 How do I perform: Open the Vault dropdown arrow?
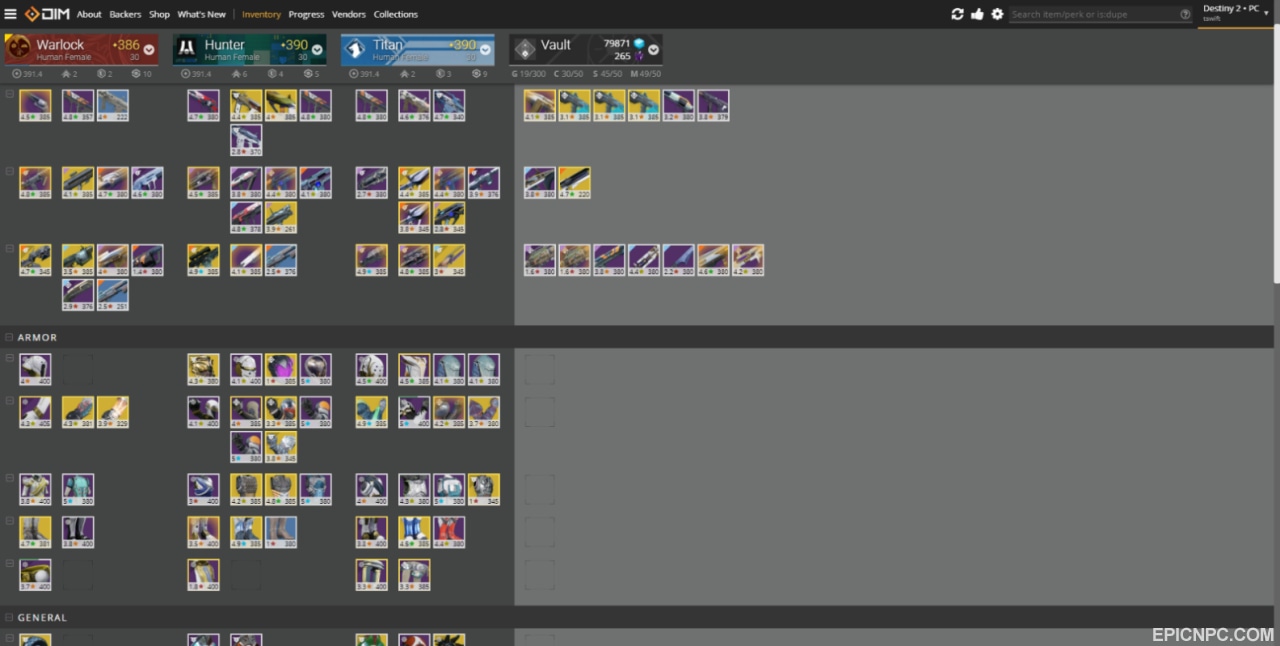(653, 49)
